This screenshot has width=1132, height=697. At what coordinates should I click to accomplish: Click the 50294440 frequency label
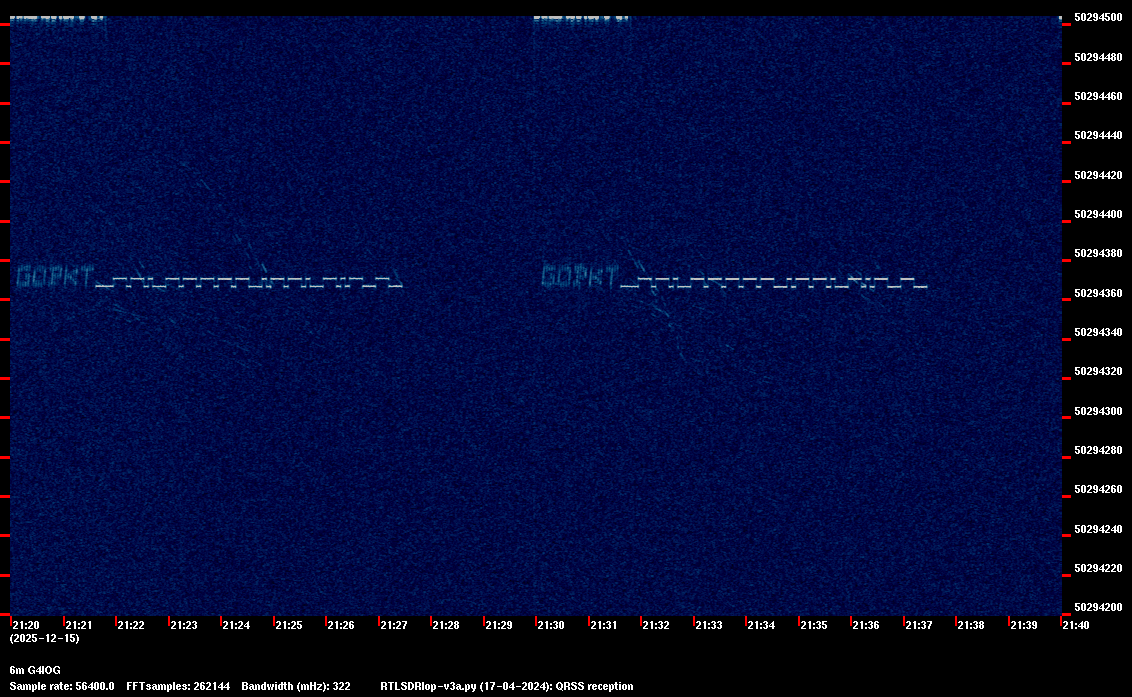(x=1098, y=135)
